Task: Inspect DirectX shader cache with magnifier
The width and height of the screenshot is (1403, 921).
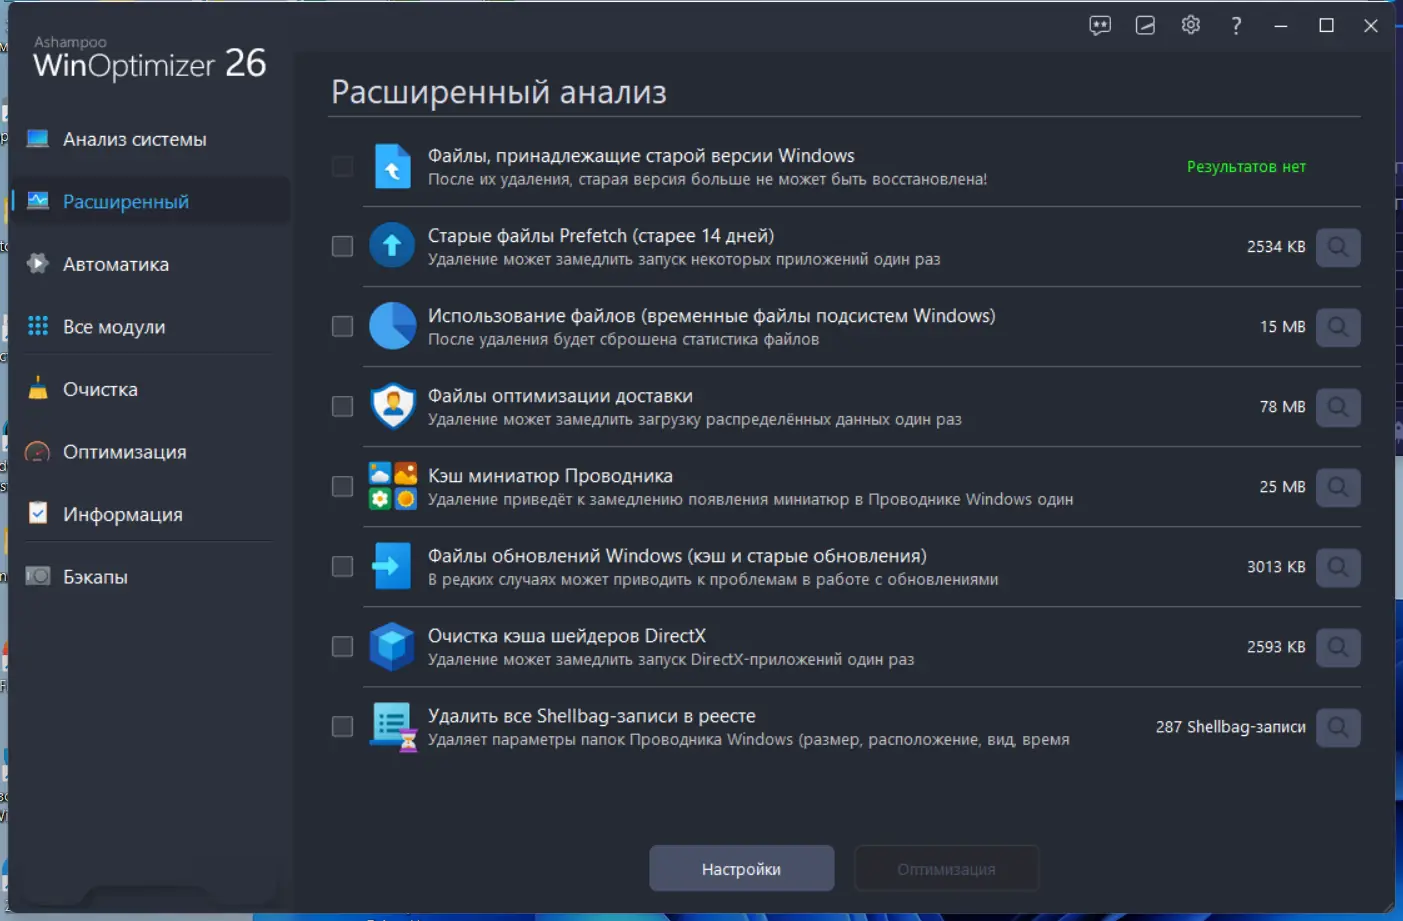Action: (1338, 647)
